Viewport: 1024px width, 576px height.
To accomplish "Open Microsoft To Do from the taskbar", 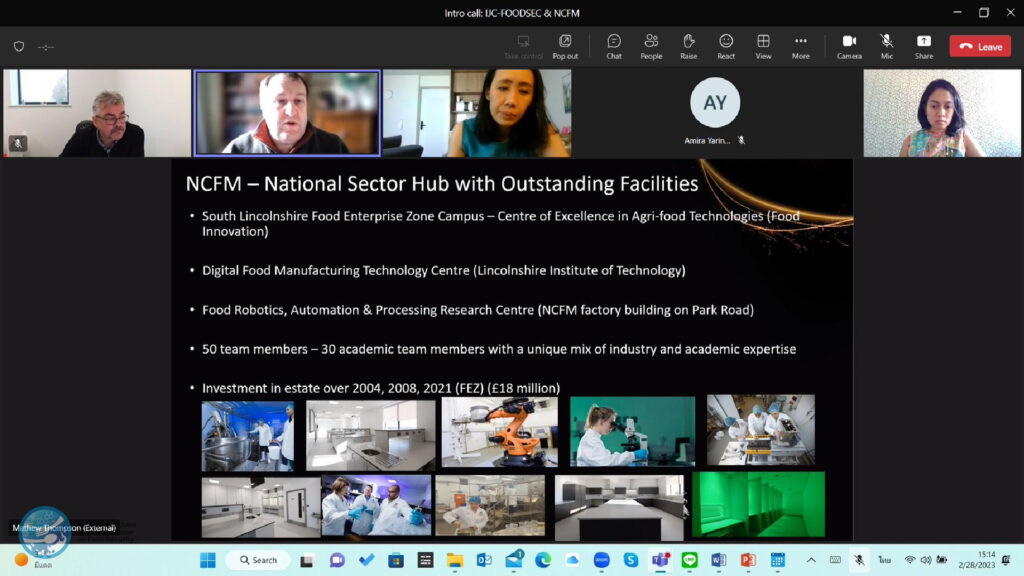I will pyautogui.click(x=366, y=560).
